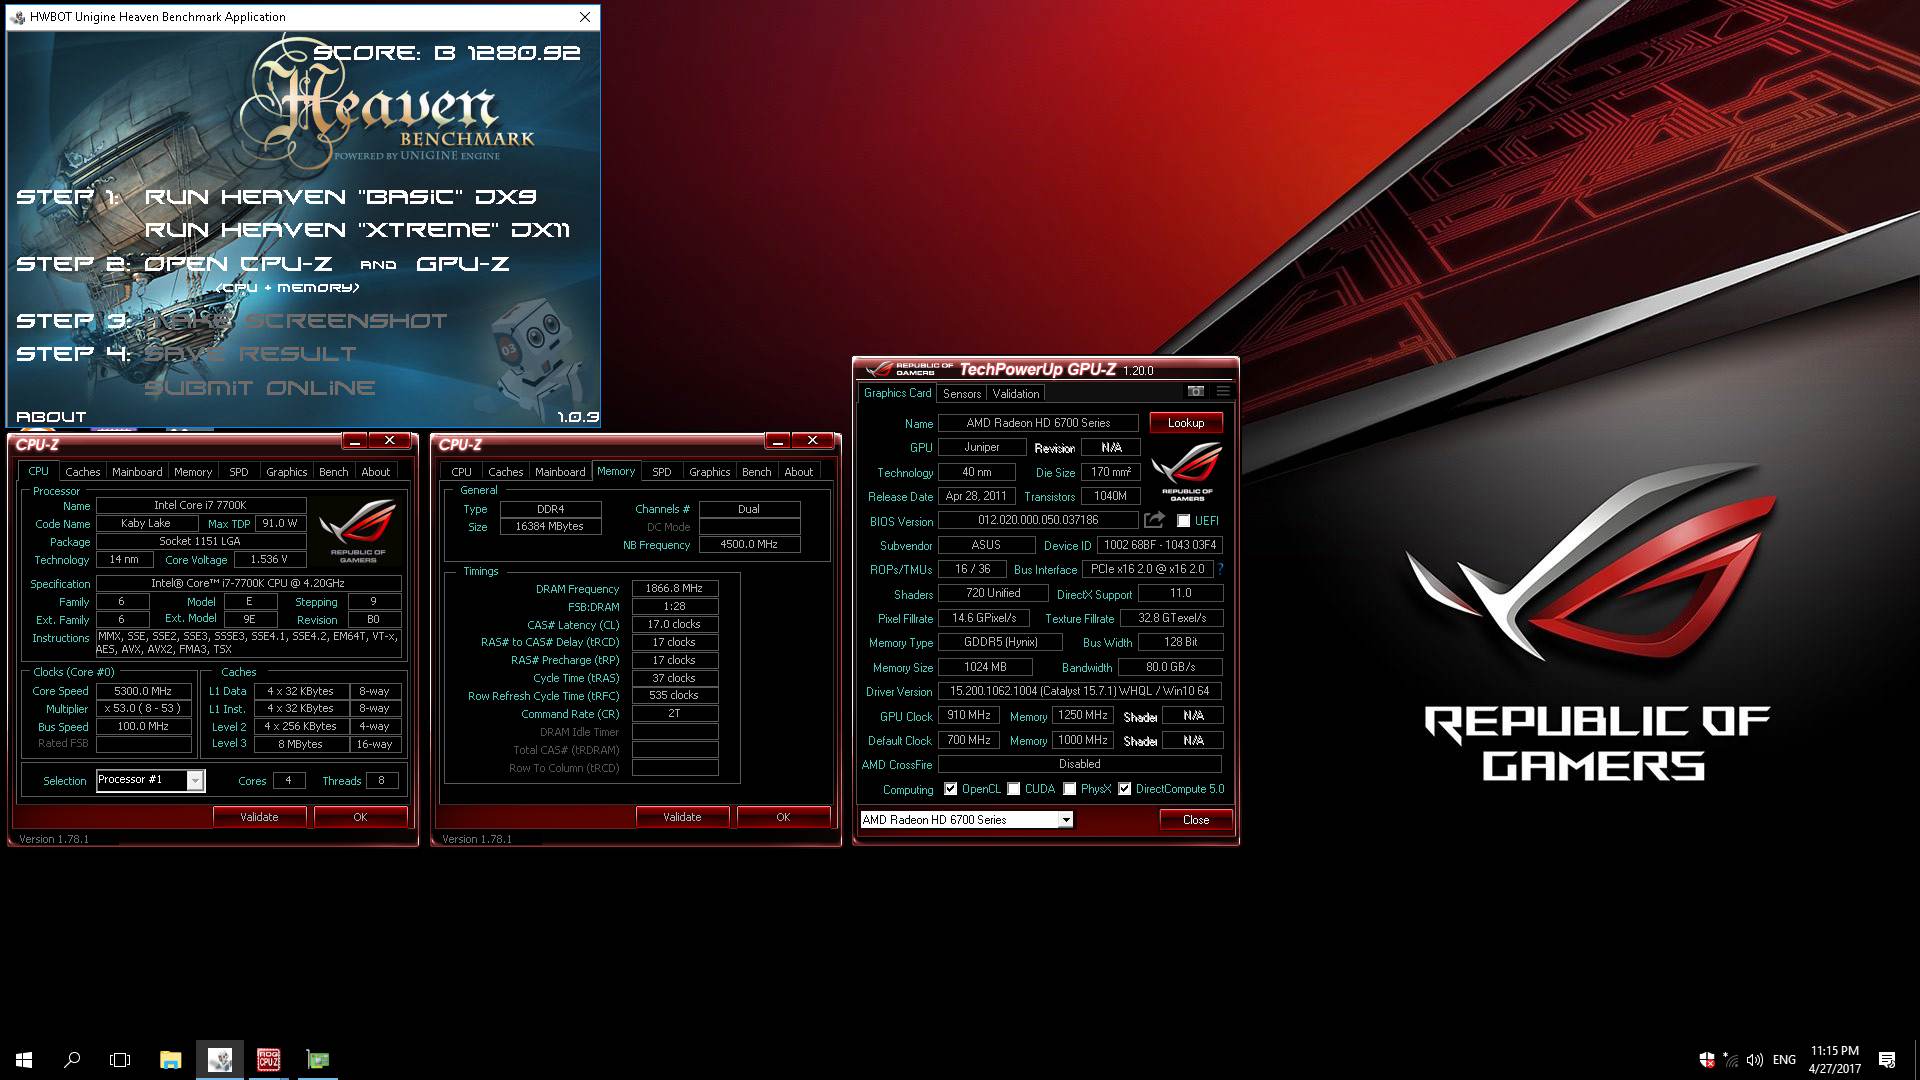This screenshot has width=1920, height=1080.
Task: Click the HWBOT Heaven taskbar icon
Action: [x=219, y=1059]
